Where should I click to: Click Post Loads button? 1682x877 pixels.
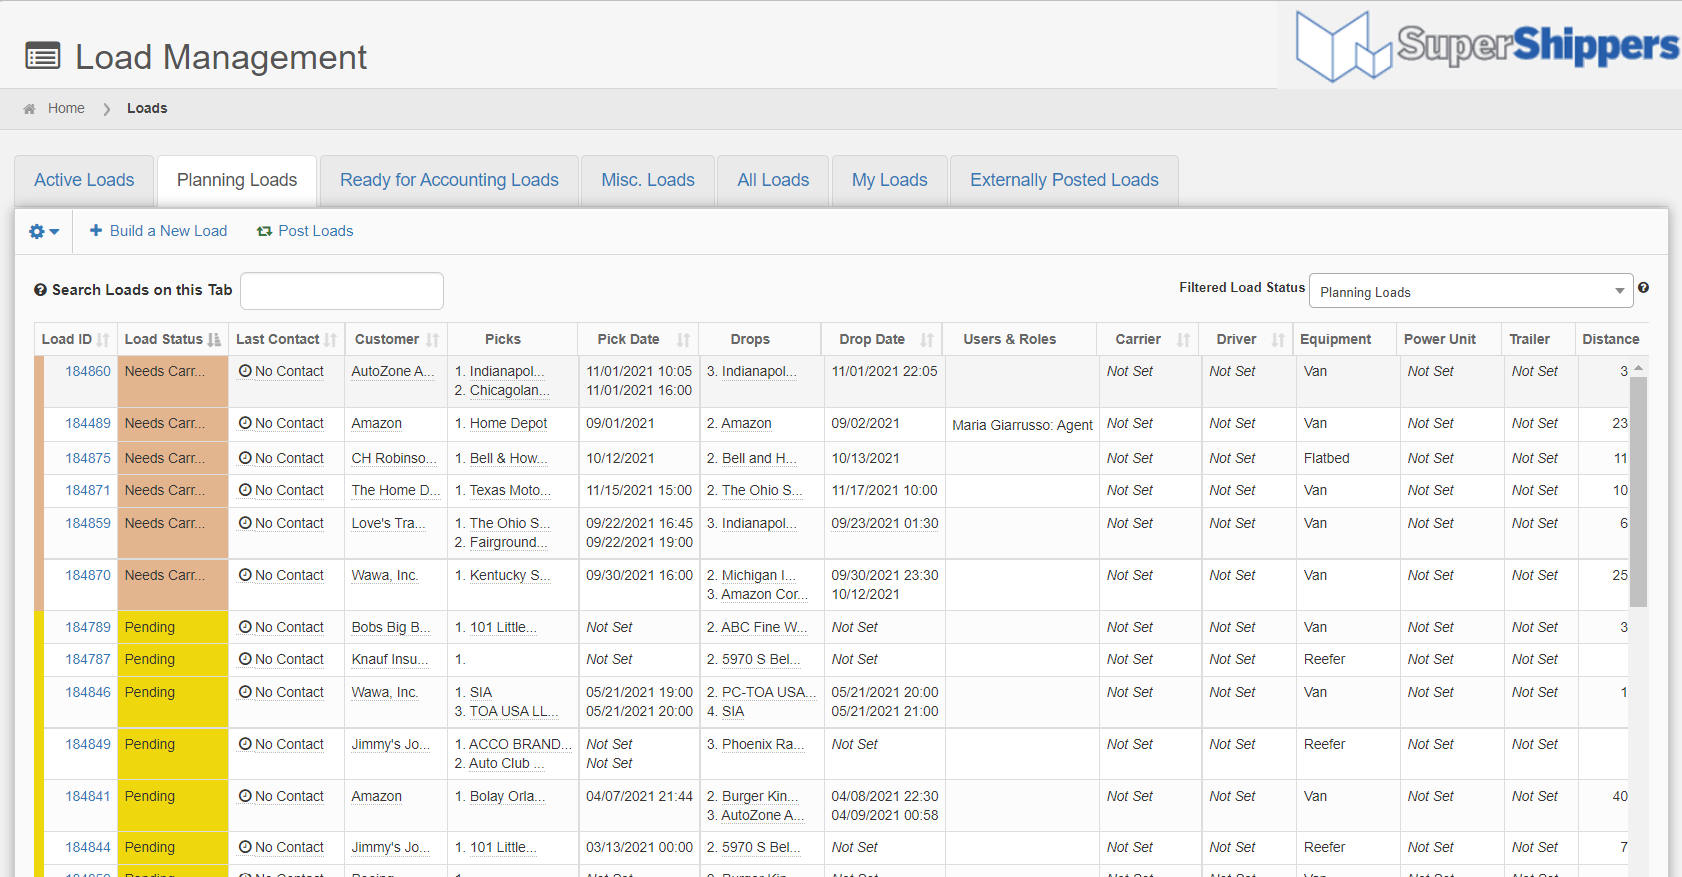[305, 231]
